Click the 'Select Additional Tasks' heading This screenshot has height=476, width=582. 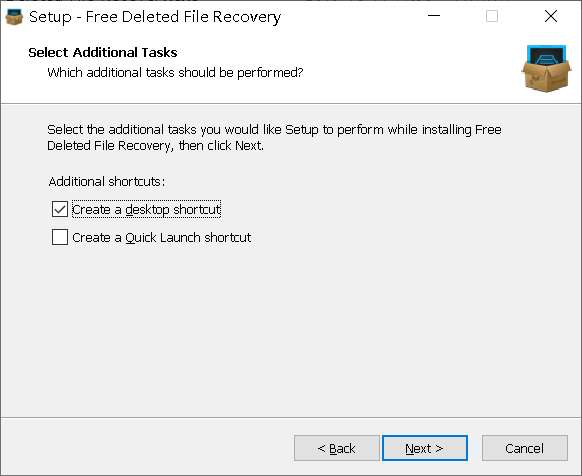[x=103, y=52]
